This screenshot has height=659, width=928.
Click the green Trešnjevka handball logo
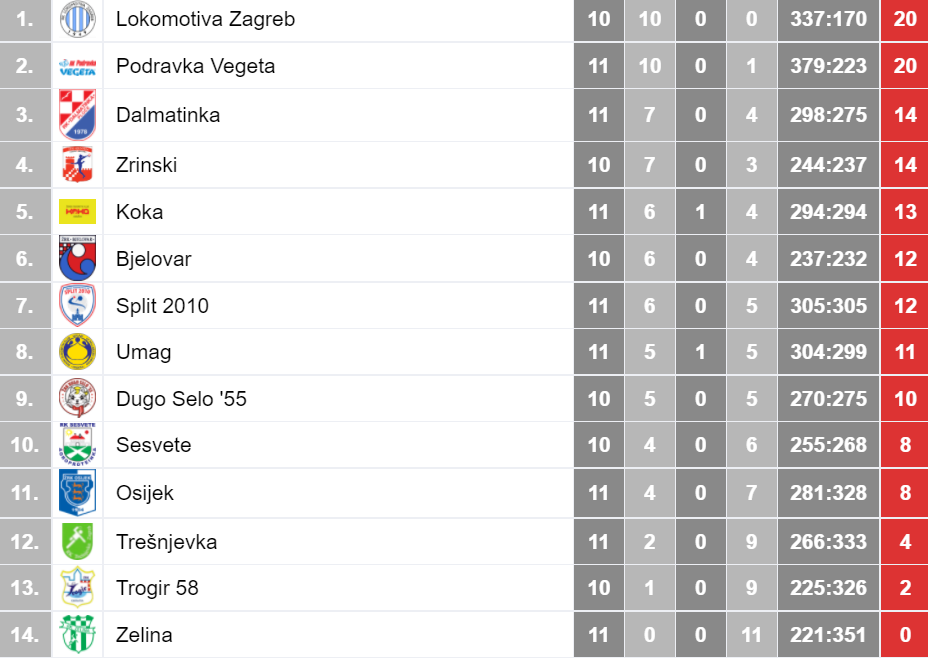(78, 541)
